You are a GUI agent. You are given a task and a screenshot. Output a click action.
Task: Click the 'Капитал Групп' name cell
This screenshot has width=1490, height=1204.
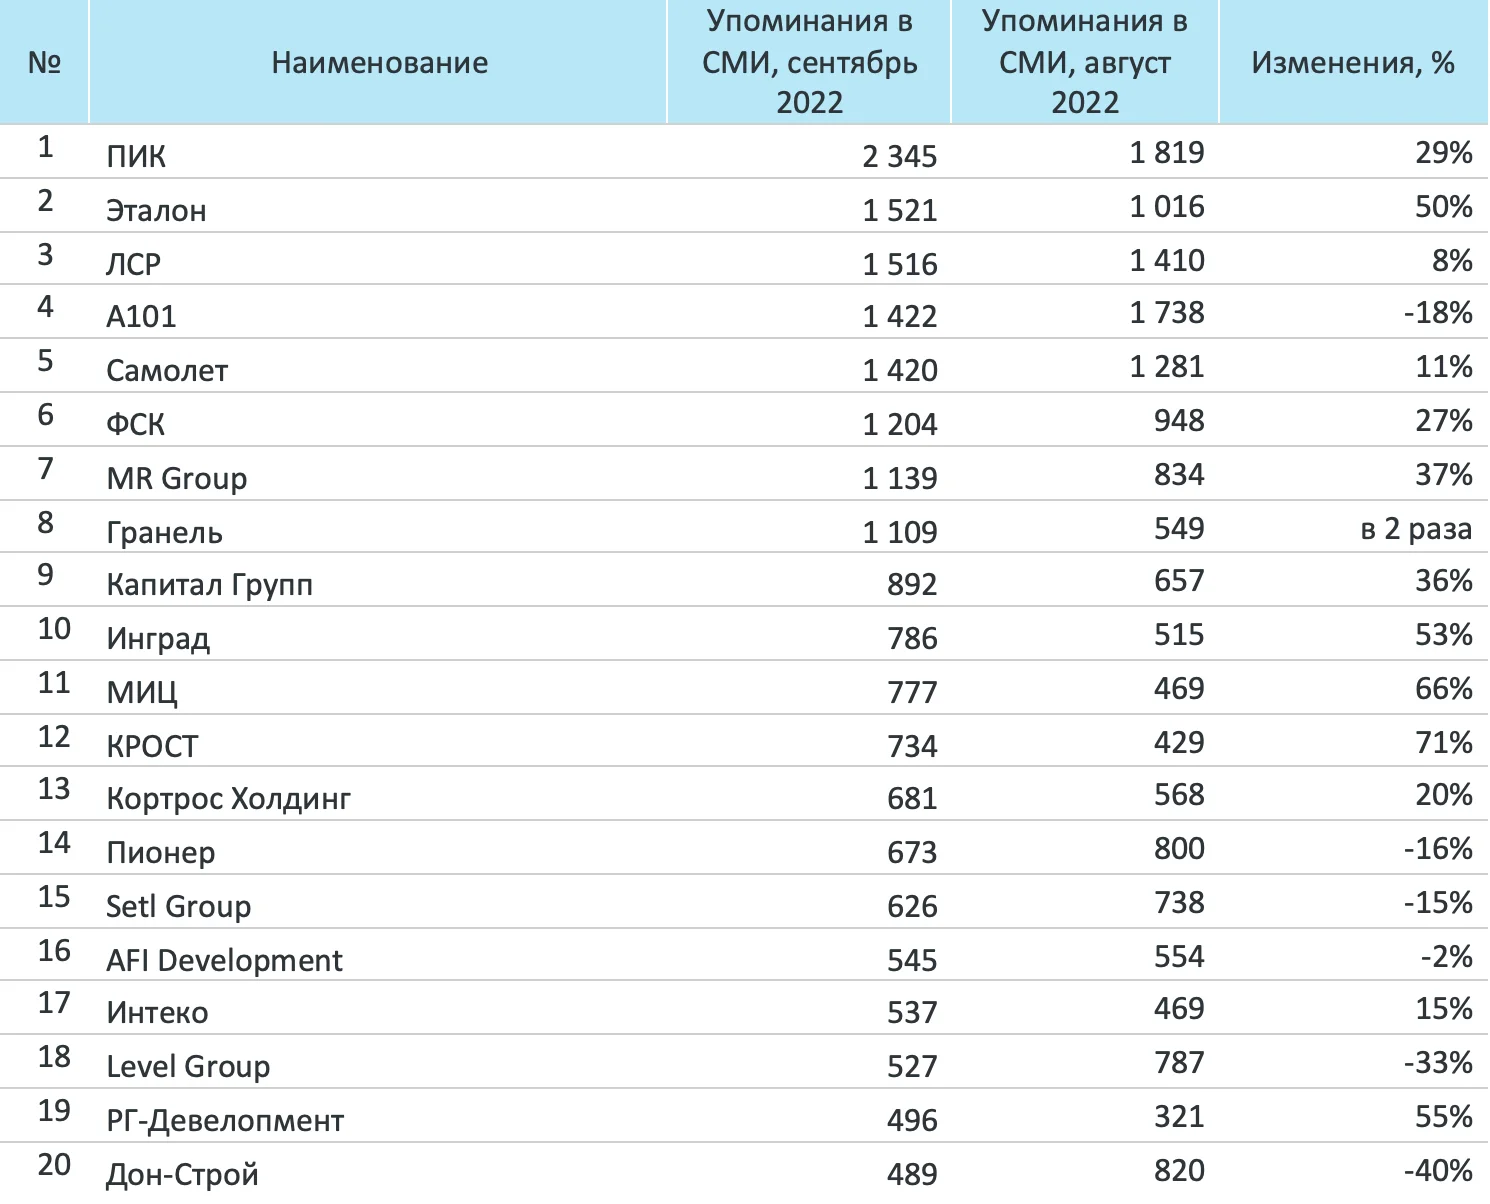(209, 585)
